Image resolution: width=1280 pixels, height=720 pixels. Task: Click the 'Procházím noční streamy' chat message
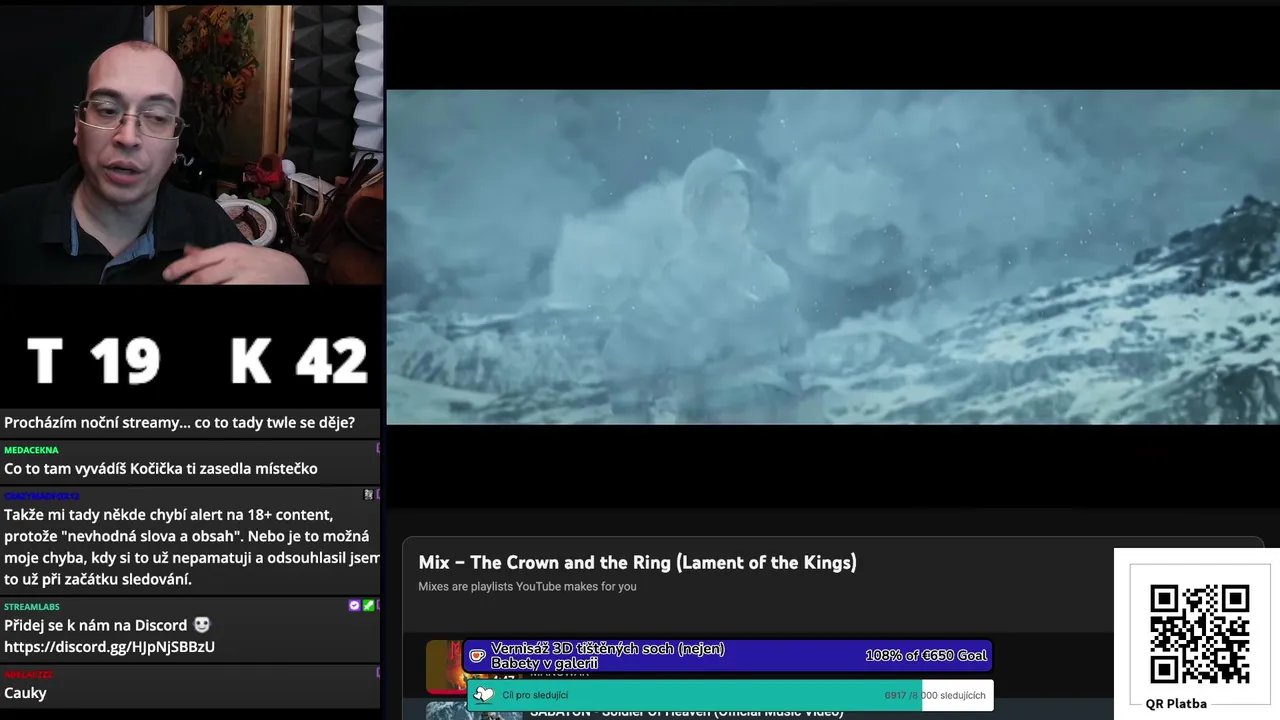click(179, 423)
